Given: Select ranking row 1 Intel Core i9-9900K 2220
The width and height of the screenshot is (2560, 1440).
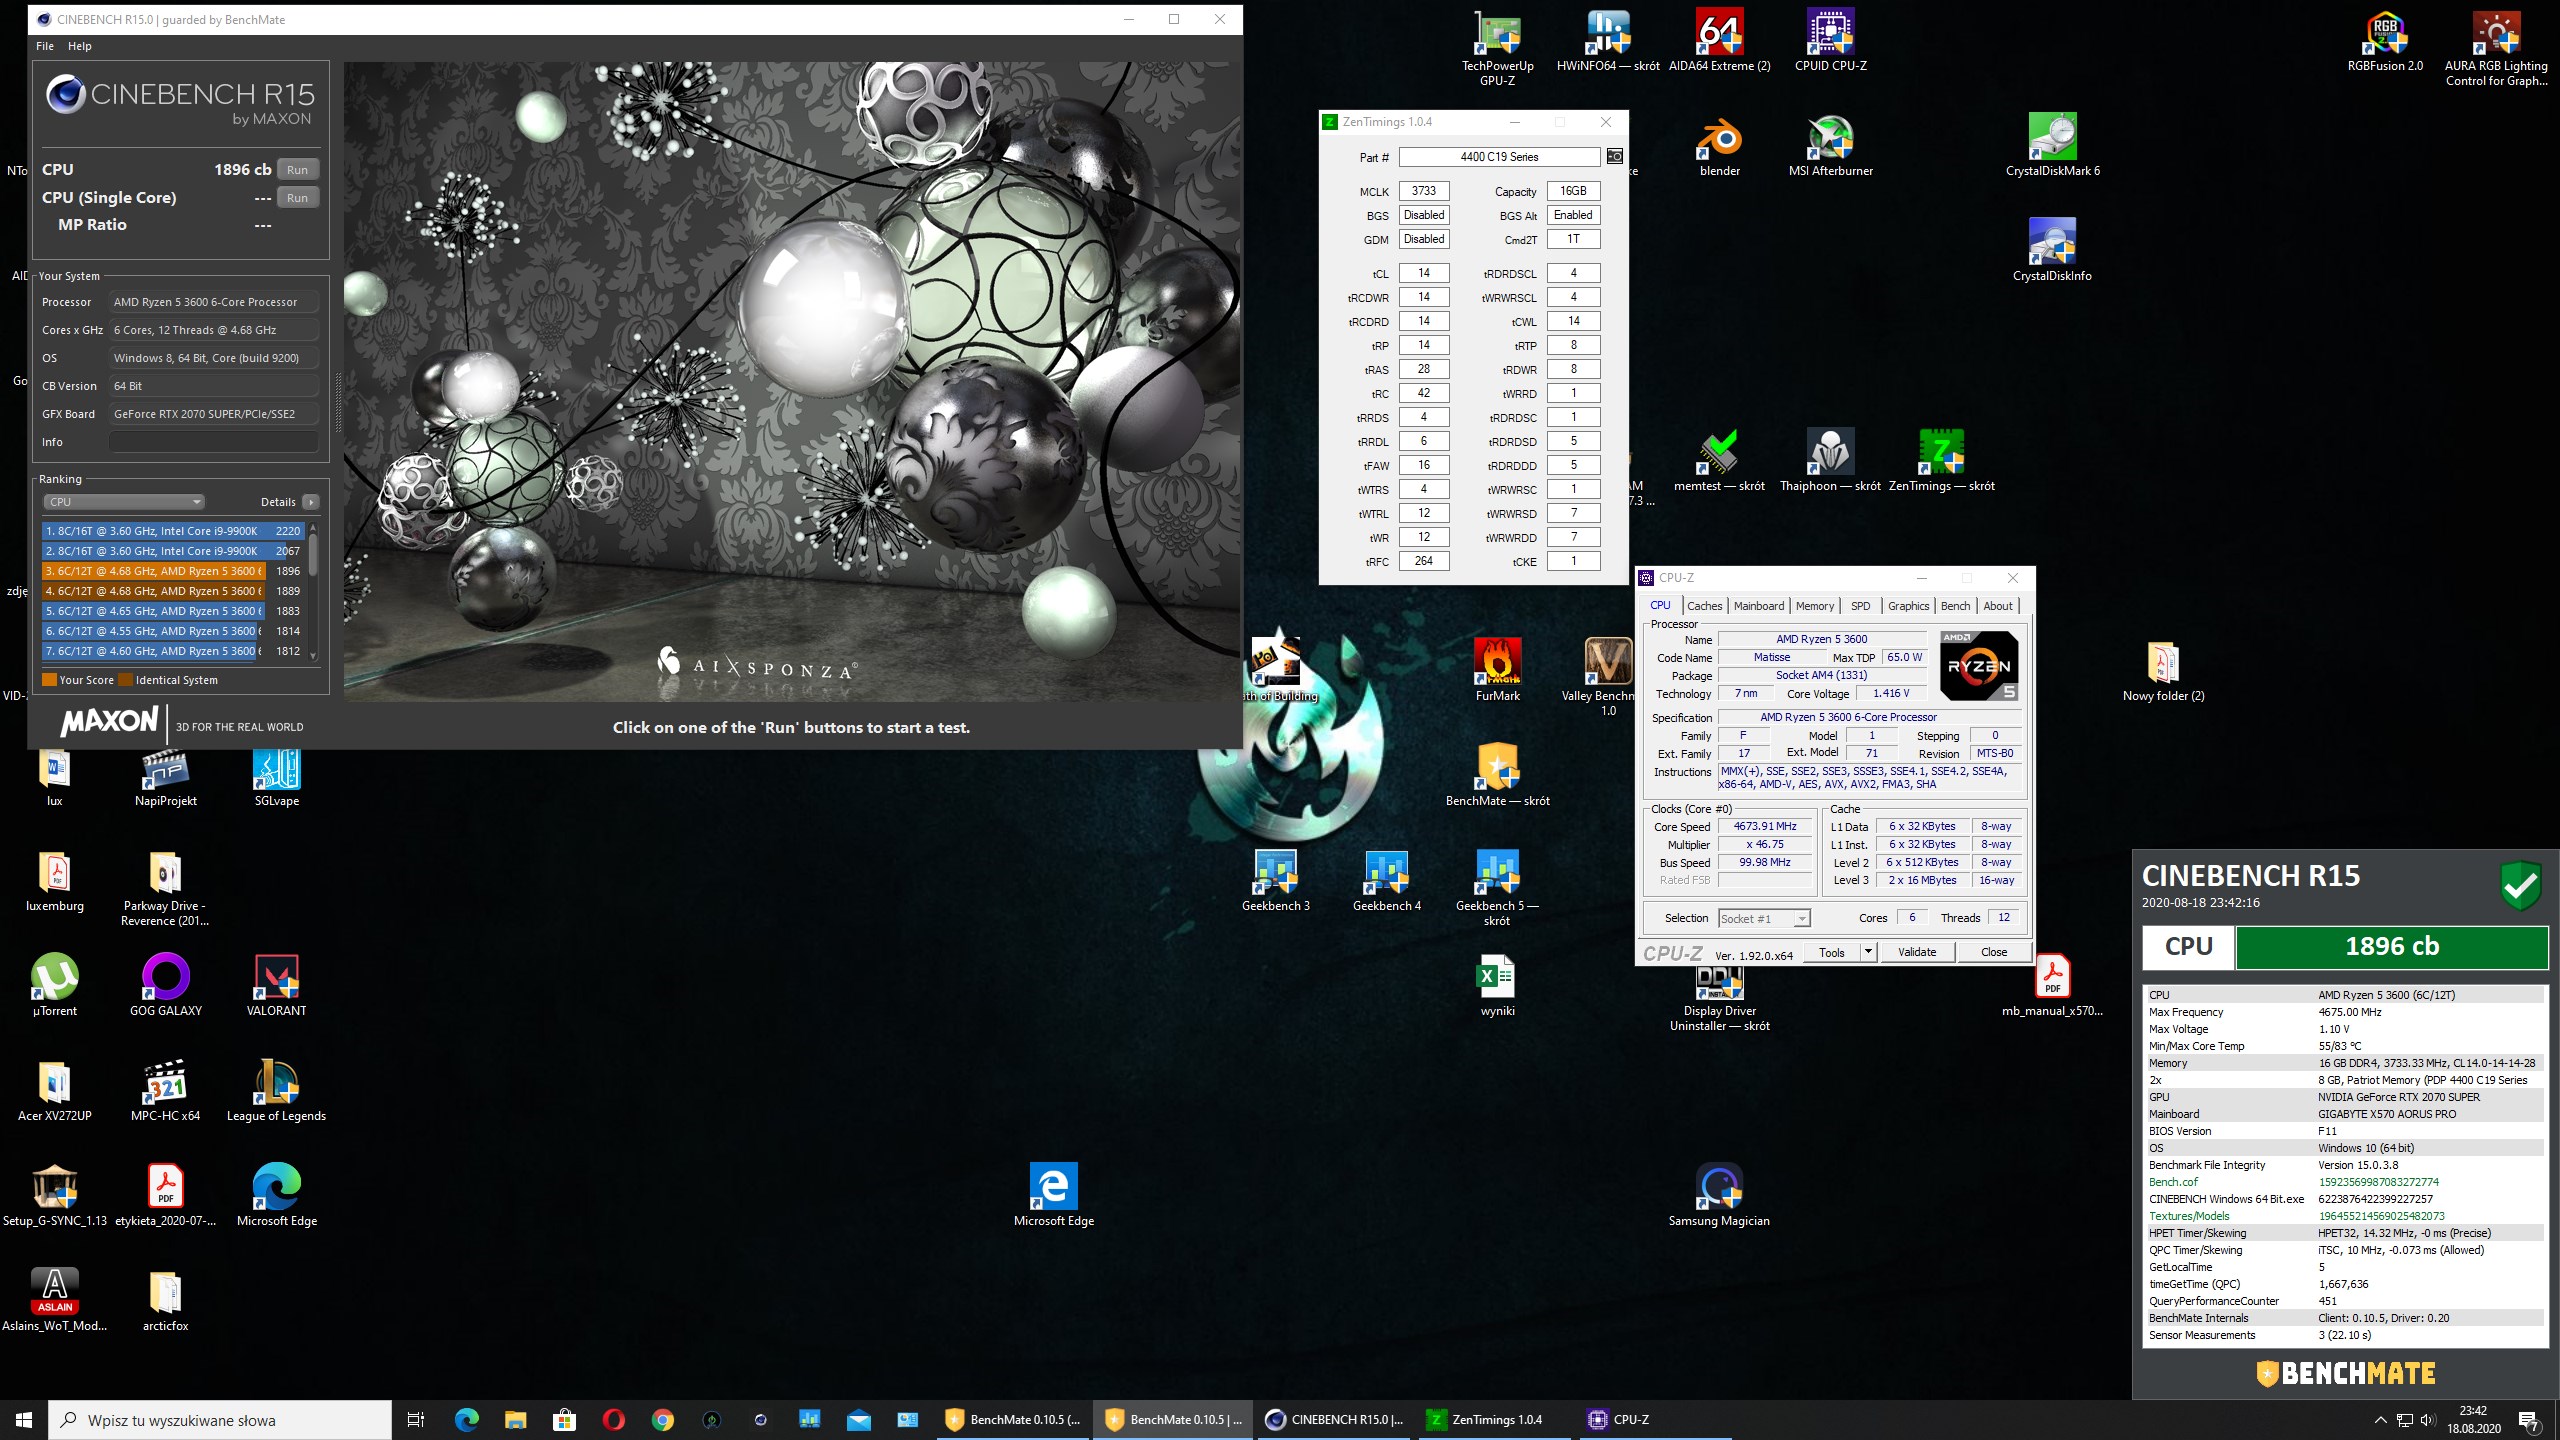Looking at the screenshot, I should click(172, 531).
